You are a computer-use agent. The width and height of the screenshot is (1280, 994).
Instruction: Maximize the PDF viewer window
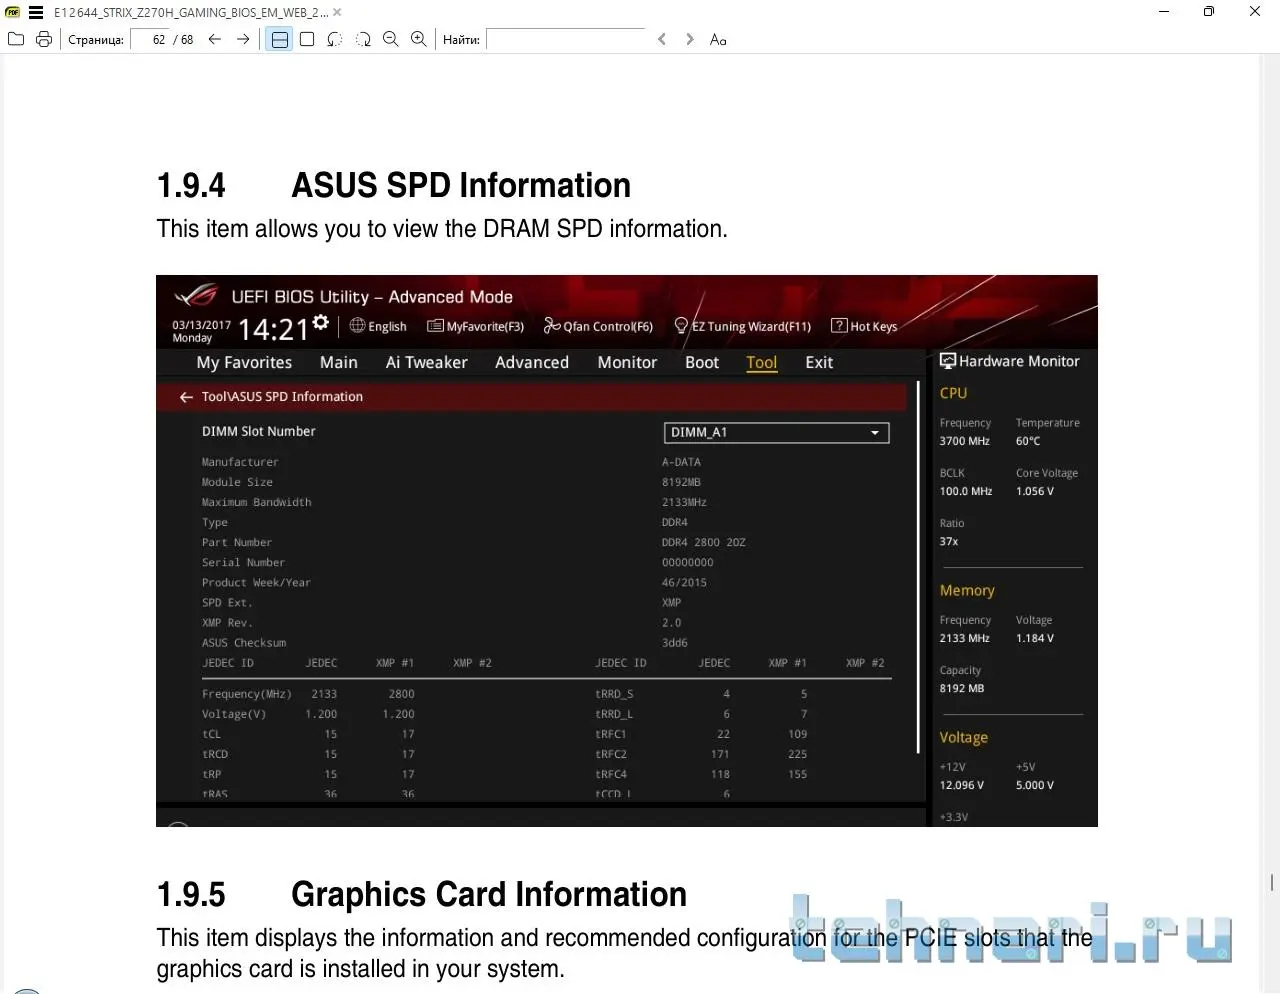pyautogui.click(x=1209, y=12)
